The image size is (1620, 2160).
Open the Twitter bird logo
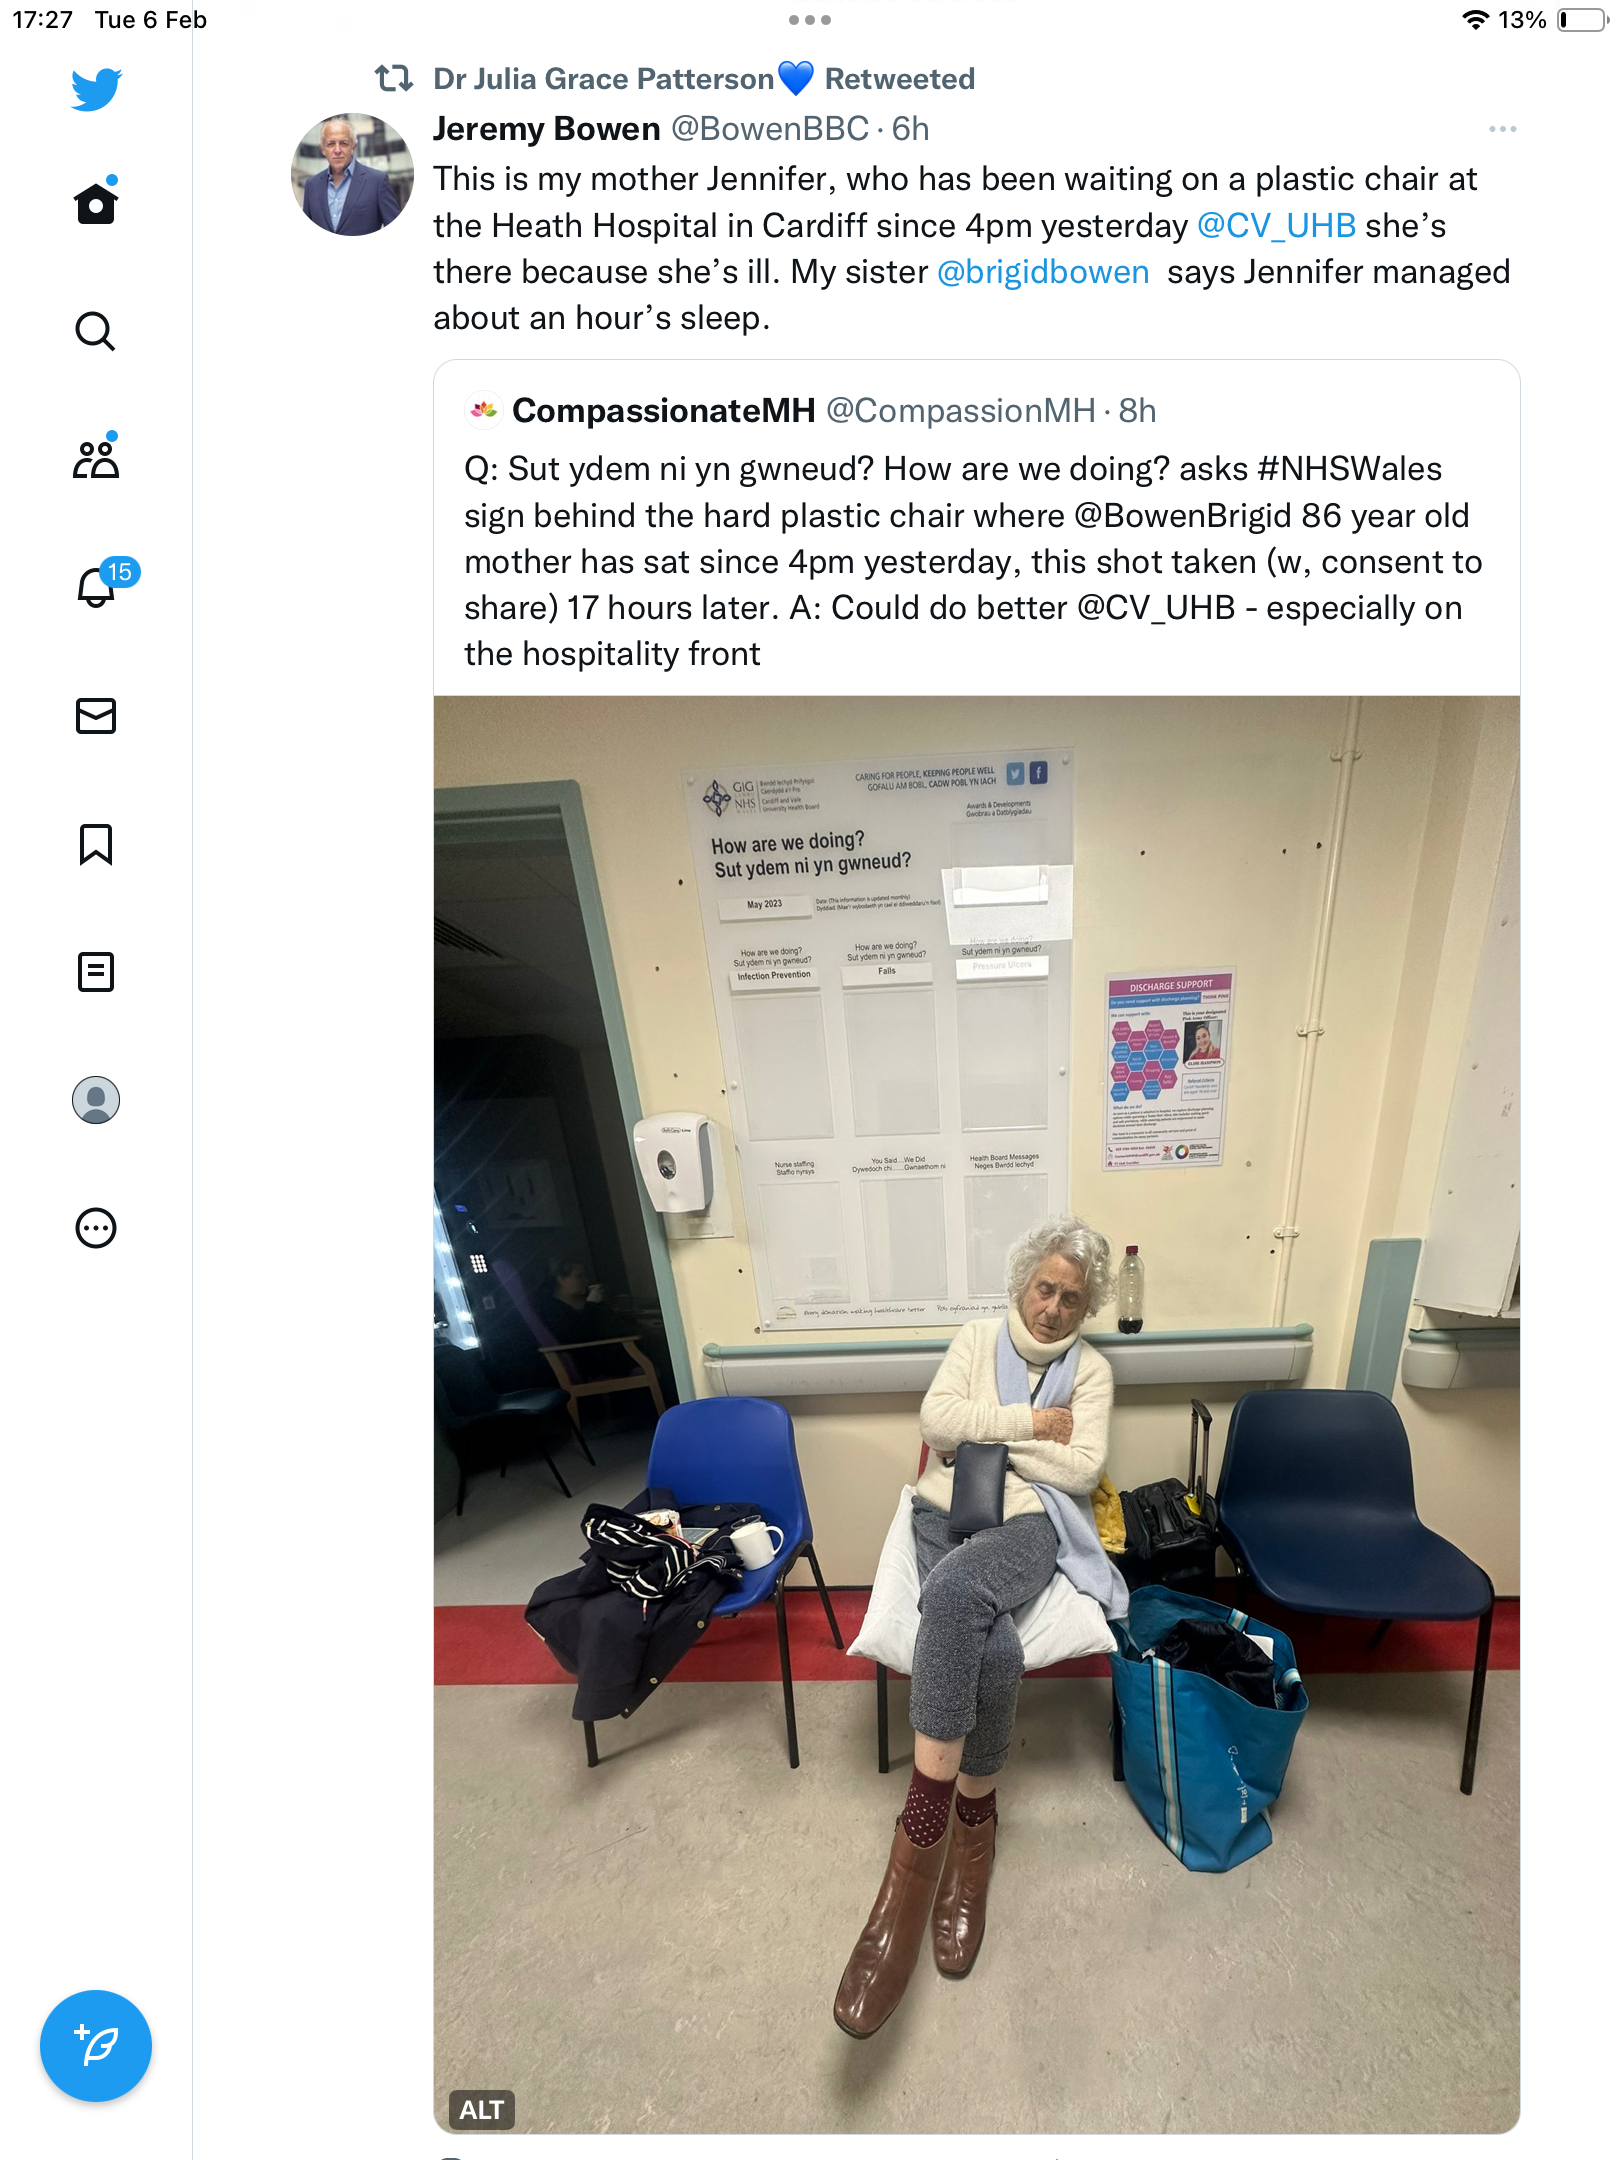point(96,89)
